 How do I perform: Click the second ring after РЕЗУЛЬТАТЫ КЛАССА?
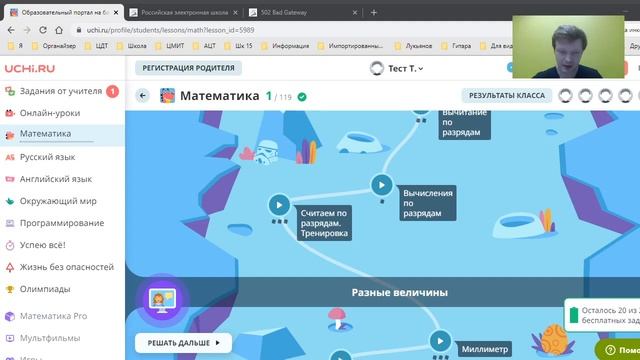pos(585,96)
